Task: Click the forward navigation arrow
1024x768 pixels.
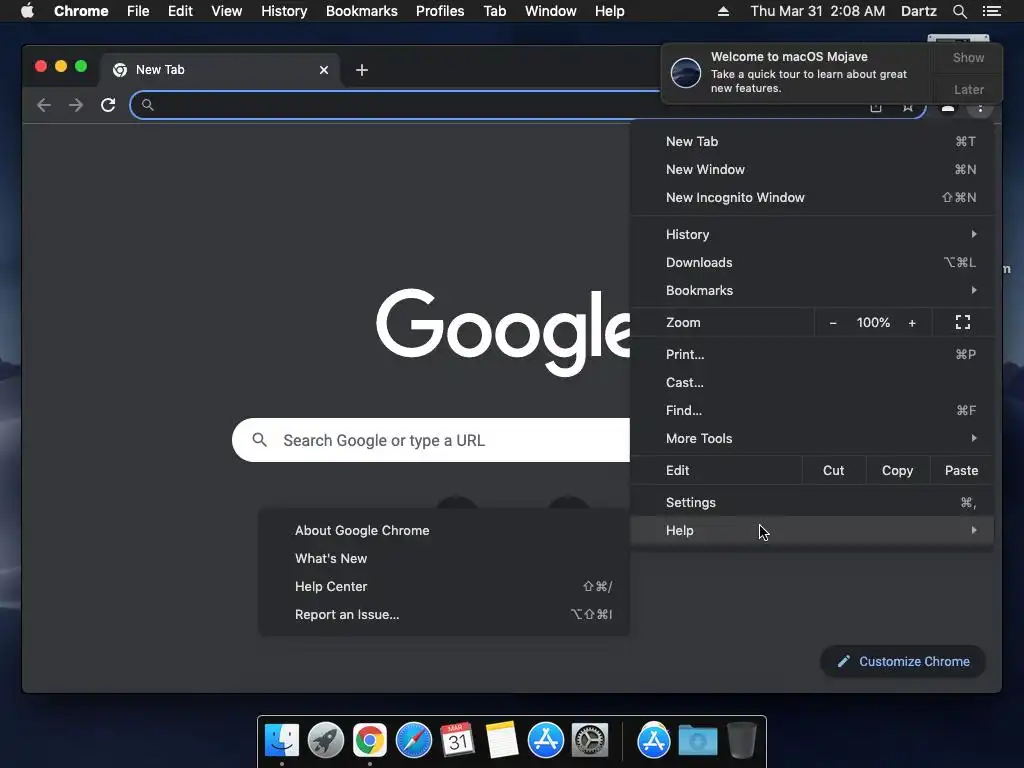Action: coord(76,105)
